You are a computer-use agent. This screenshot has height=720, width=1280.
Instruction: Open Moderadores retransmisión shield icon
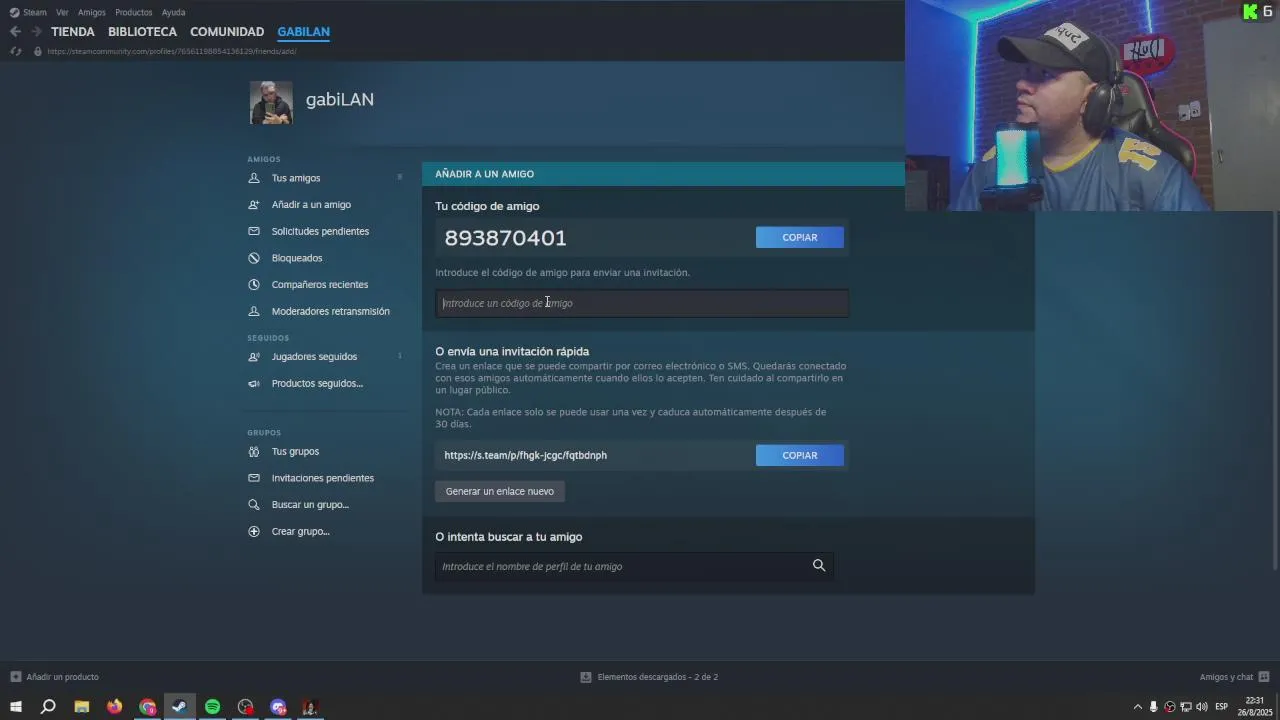pos(254,311)
